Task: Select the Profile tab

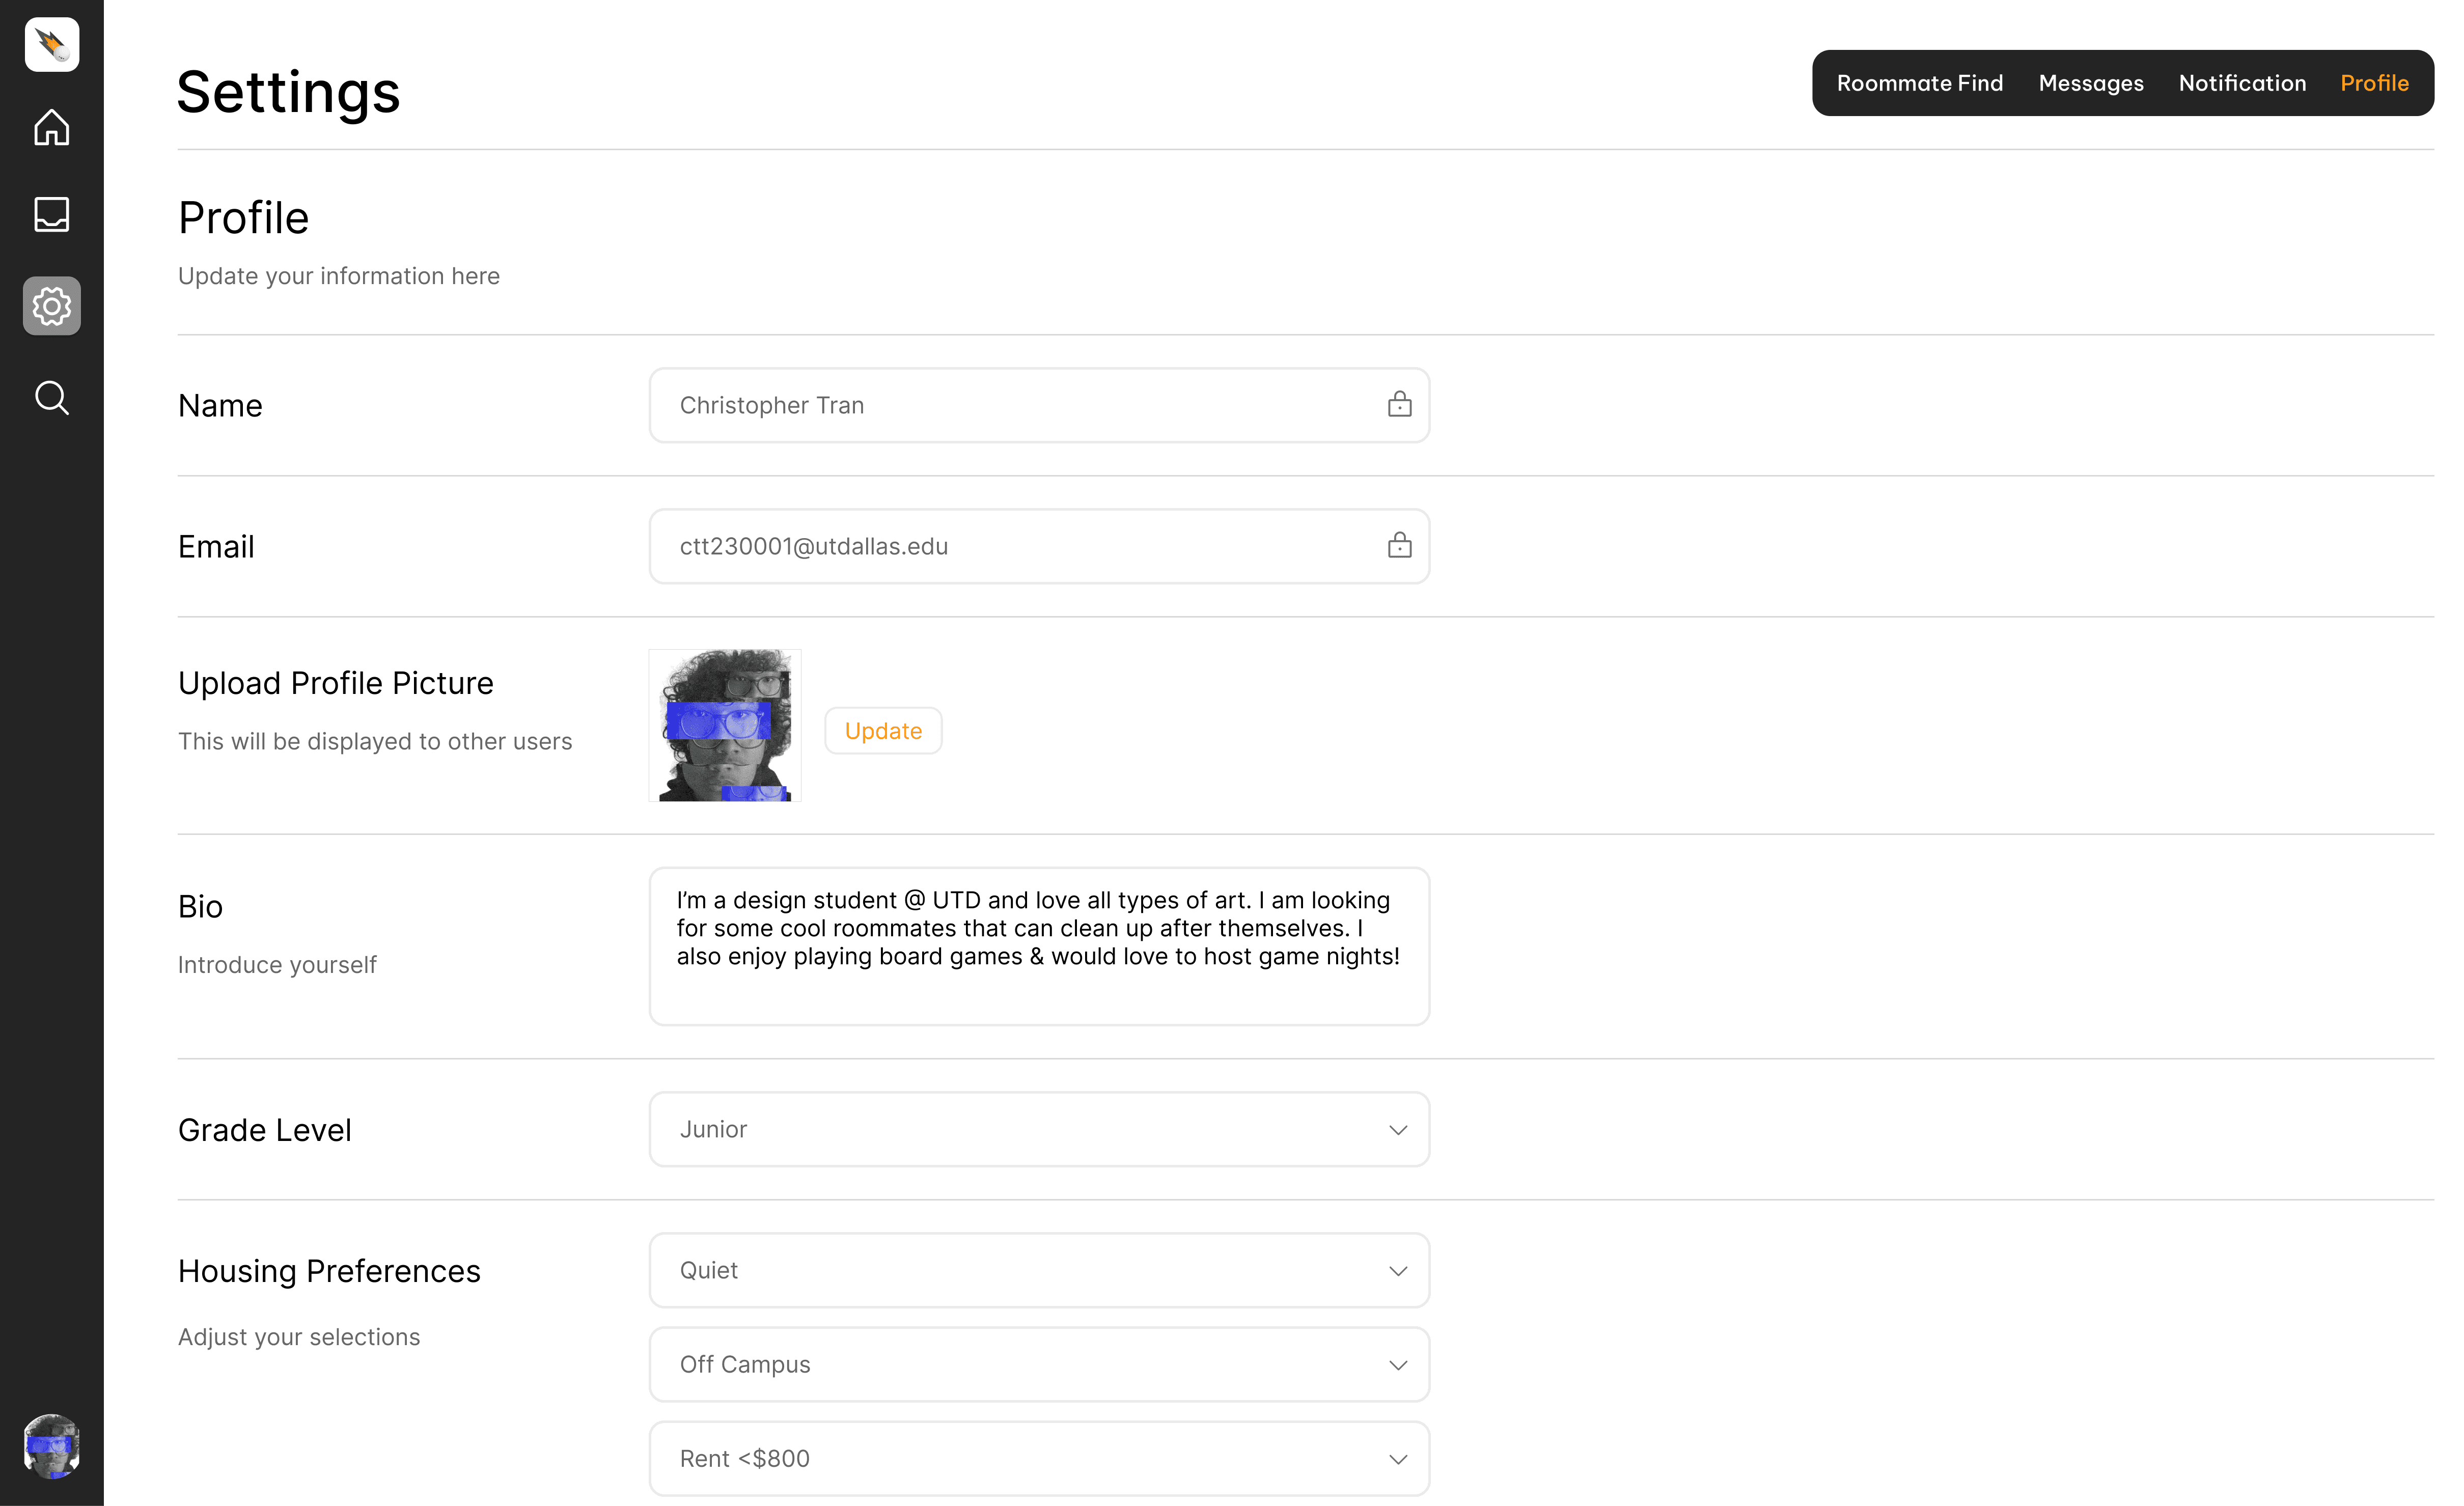Action: [x=2374, y=83]
